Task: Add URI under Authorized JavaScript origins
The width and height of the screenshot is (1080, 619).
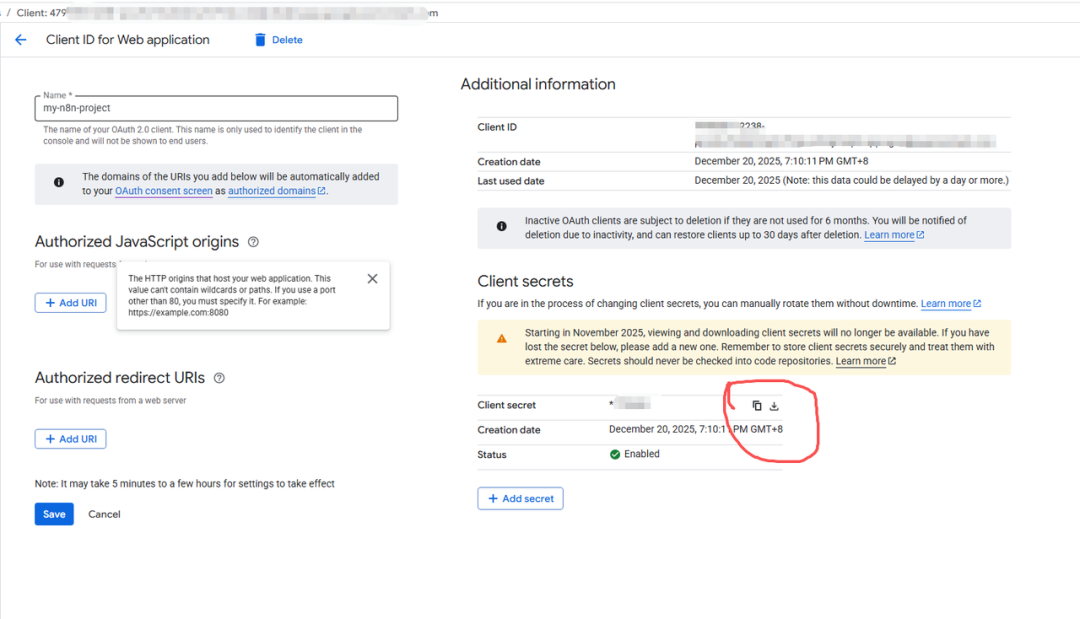Action: [x=70, y=302]
